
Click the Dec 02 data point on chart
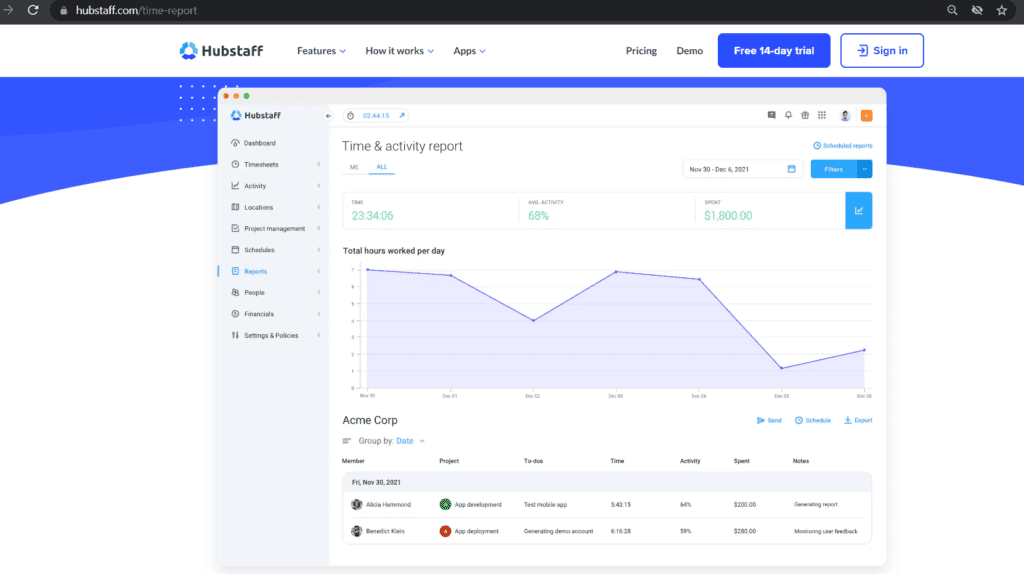coord(534,321)
